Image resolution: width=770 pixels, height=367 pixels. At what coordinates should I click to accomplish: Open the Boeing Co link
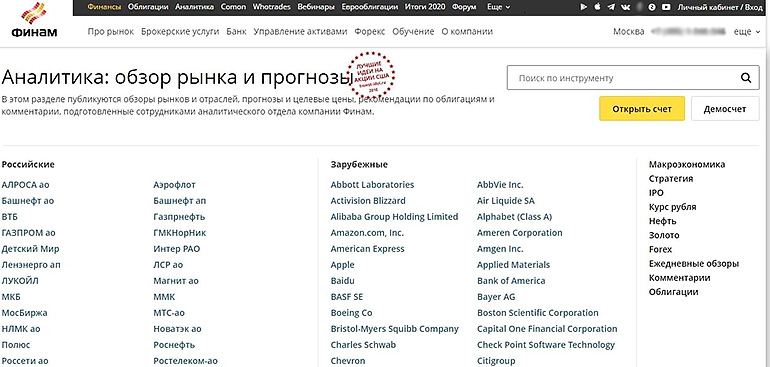pos(352,313)
